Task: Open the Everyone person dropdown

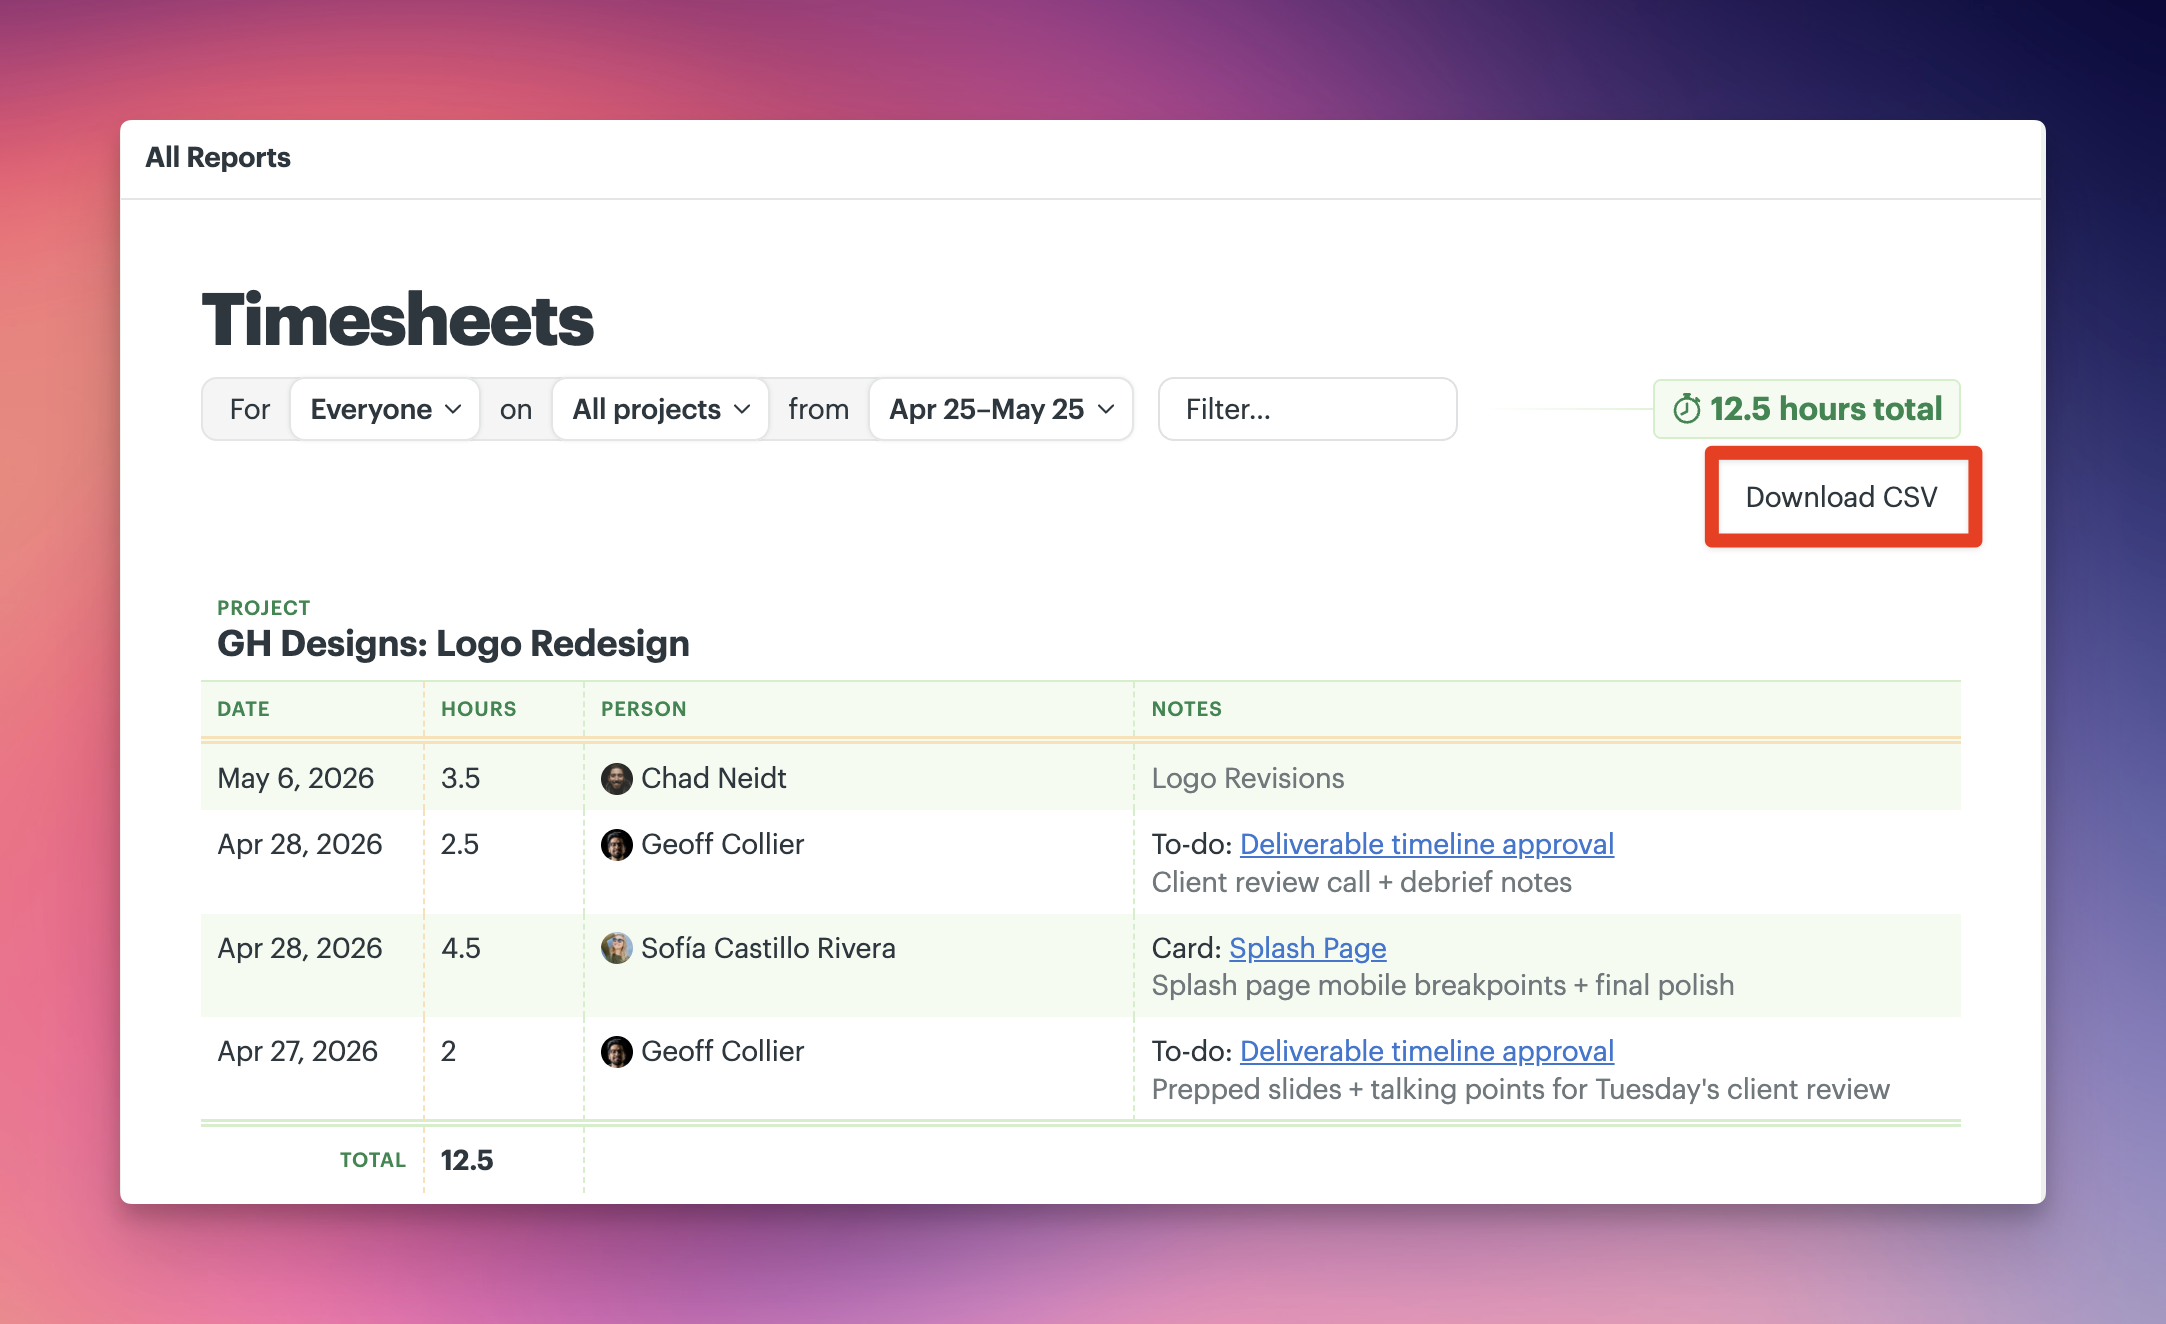Action: pyautogui.click(x=385, y=409)
